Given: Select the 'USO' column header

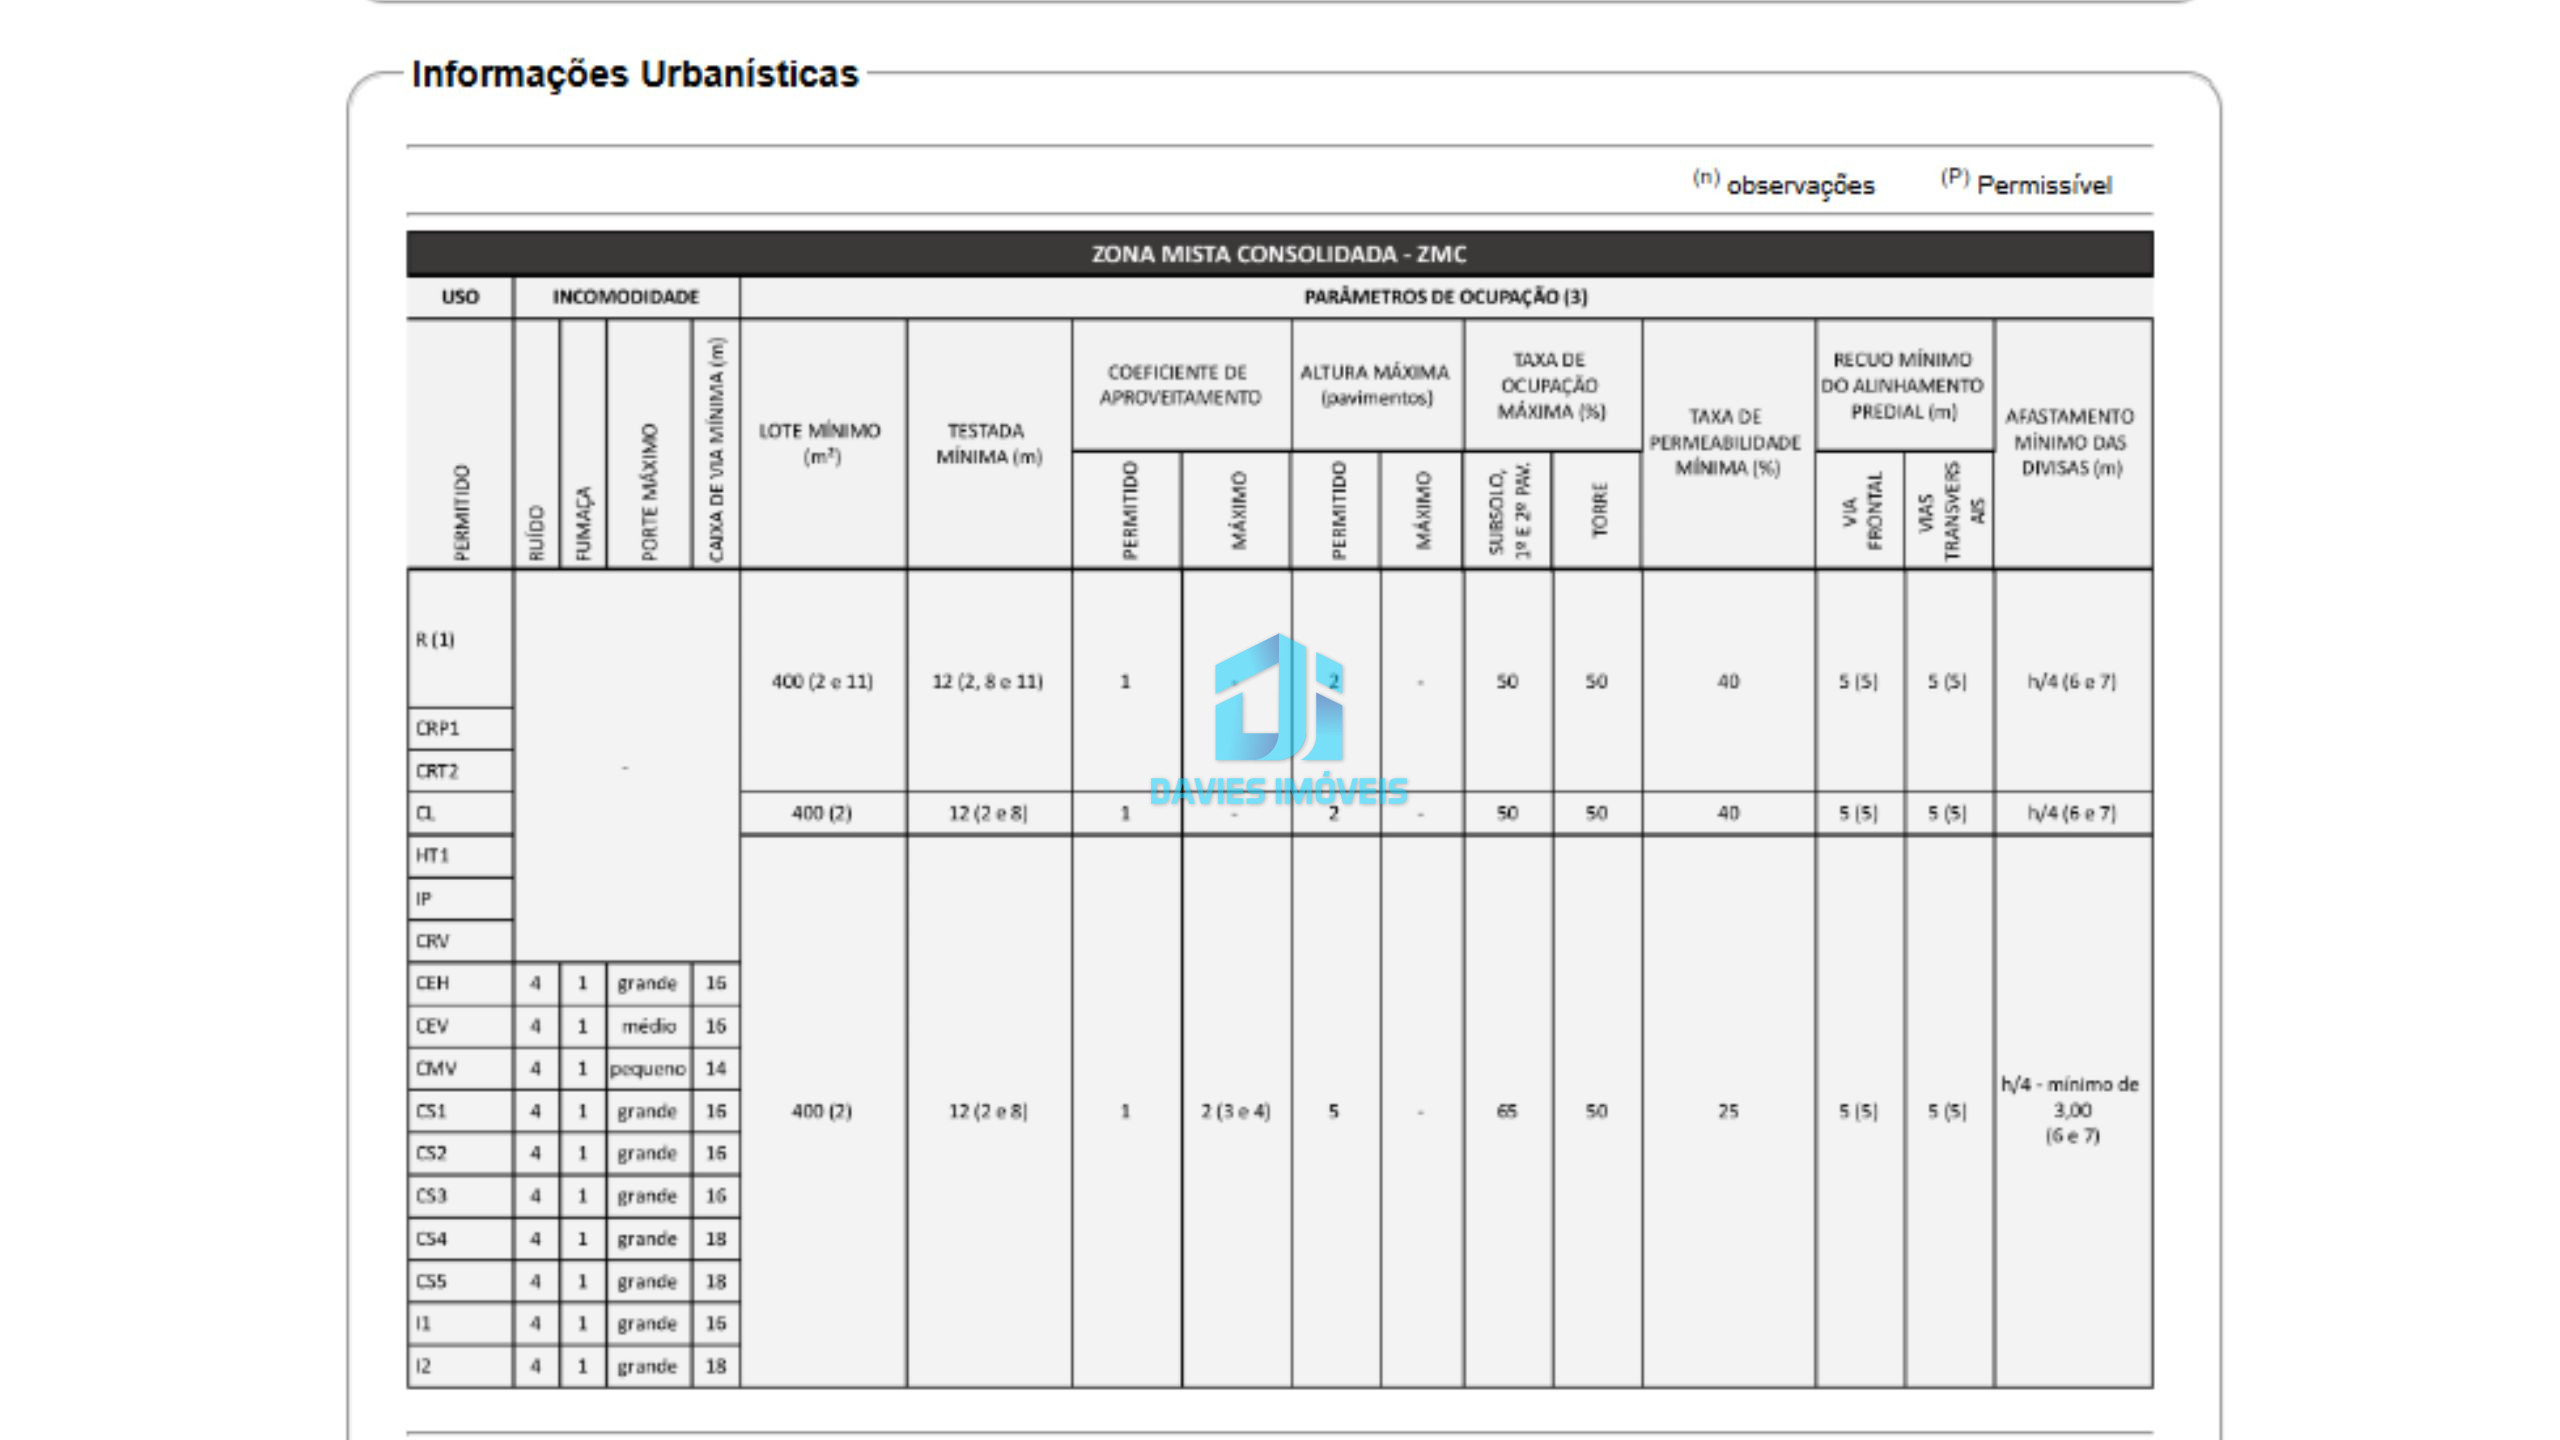Looking at the screenshot, I should [460, 297].
